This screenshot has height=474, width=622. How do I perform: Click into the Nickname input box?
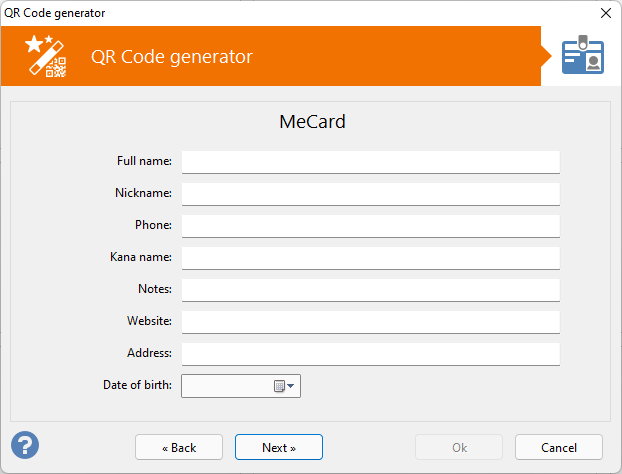pyautogui.click(x=370, y=193)
